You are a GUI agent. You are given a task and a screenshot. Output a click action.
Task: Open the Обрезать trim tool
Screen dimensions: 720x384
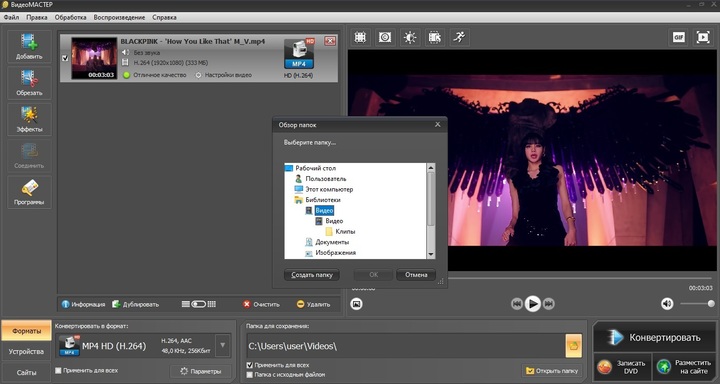pos(29,83)
